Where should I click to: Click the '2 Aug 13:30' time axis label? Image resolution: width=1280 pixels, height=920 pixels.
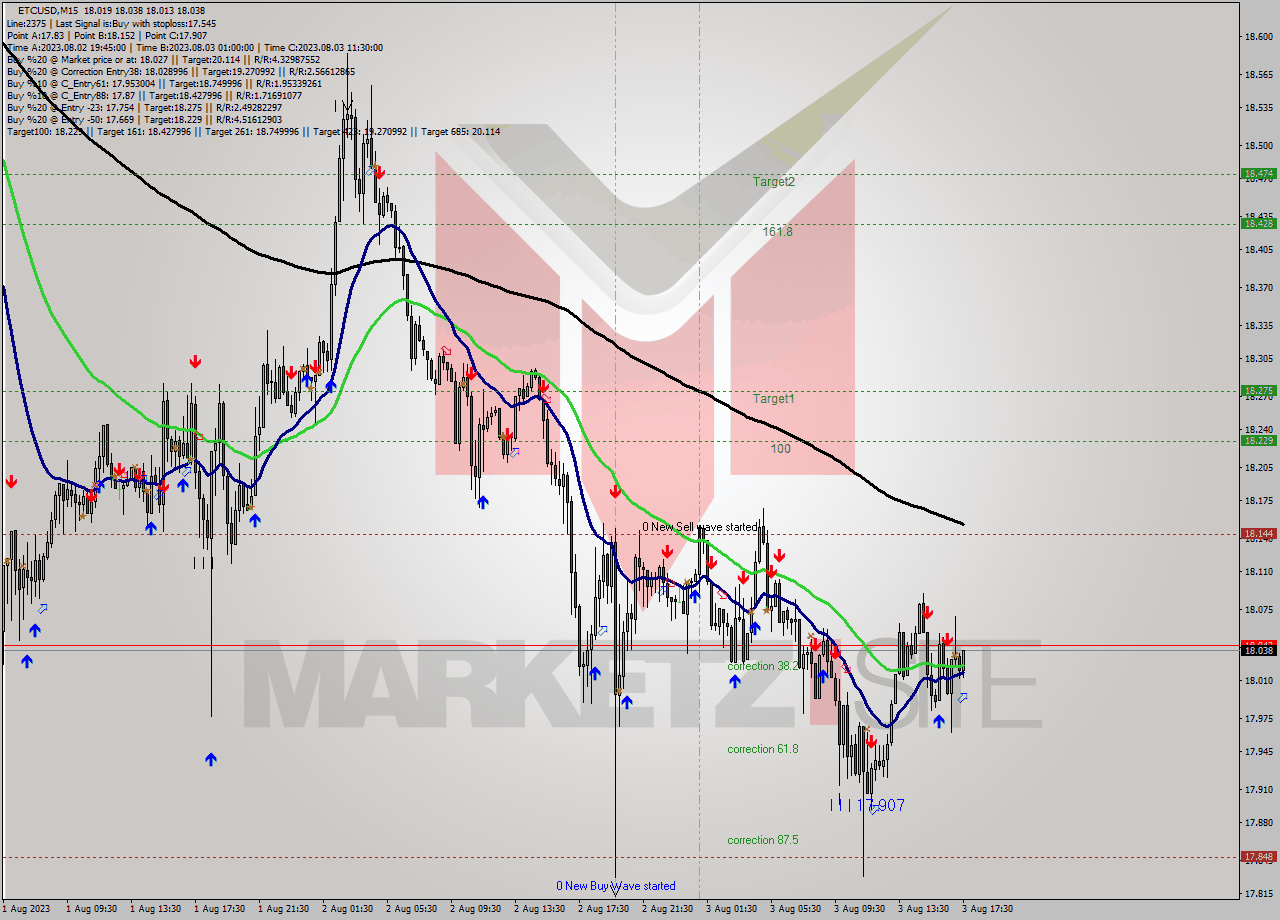(539, 909)
